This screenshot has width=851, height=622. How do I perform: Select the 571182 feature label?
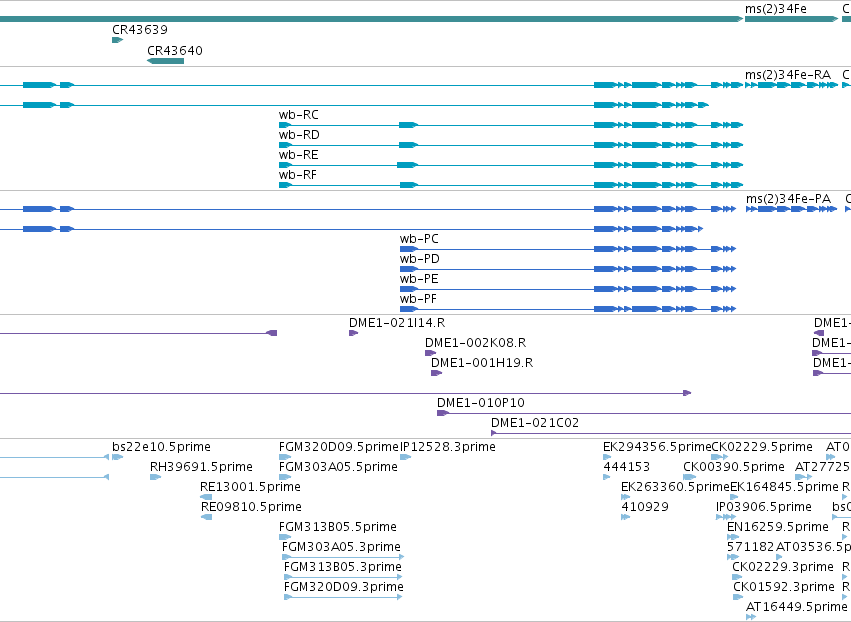point(751,548)
